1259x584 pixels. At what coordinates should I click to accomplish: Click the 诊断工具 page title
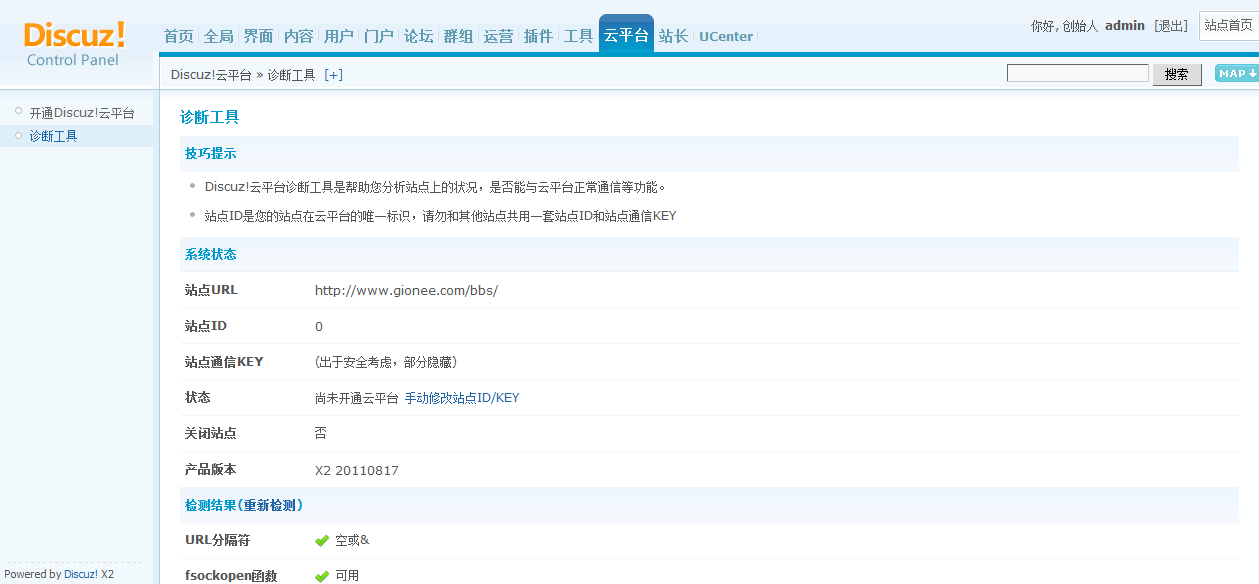point(210,117)
